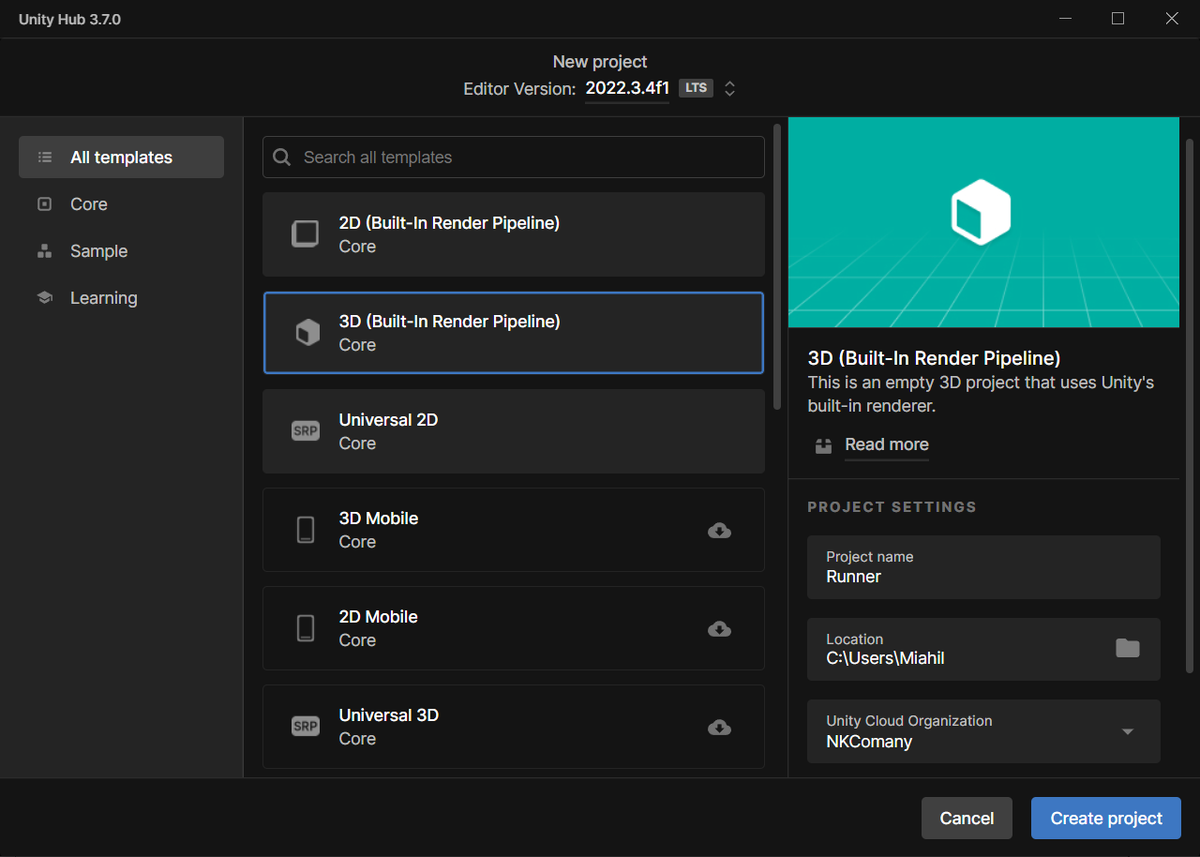Click the Core category icon
This screenshot has height=857, width=1200.
coord(44,204)
